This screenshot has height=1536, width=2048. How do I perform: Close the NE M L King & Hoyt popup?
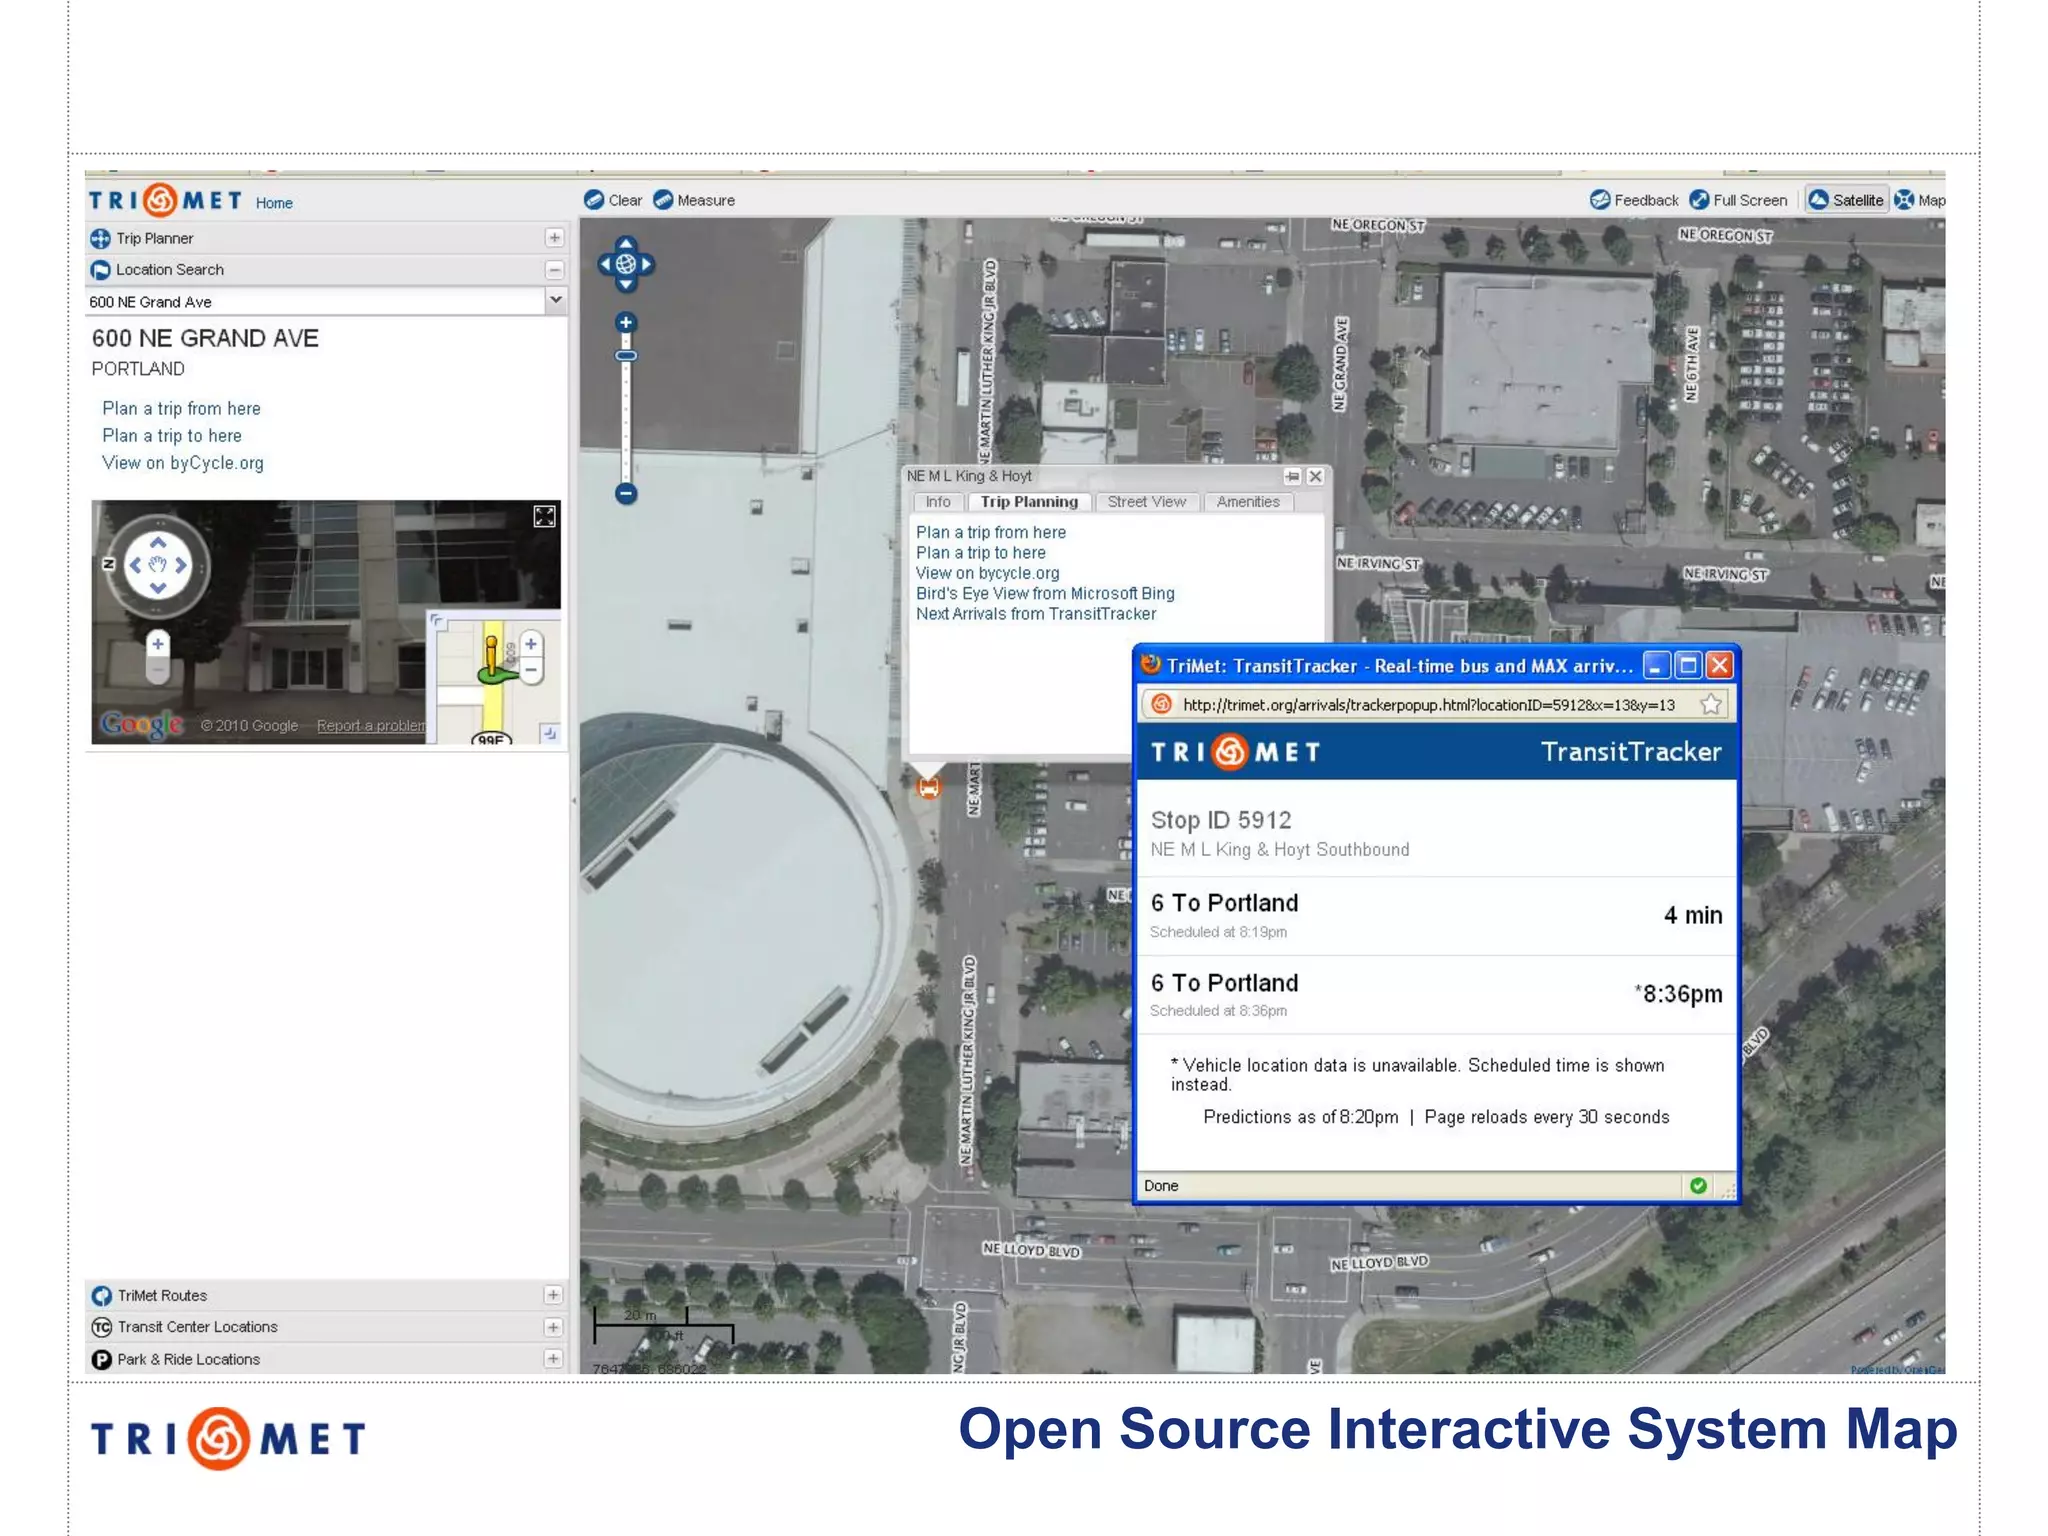coord(1316,477)
